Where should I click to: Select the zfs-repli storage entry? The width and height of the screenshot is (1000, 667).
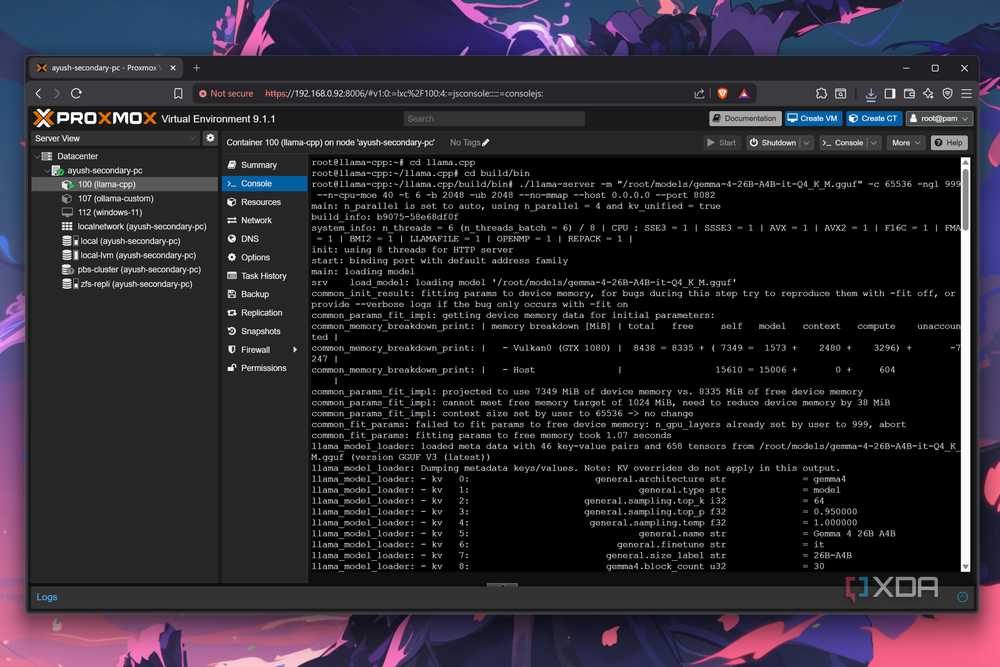click(x=136, y=284)
